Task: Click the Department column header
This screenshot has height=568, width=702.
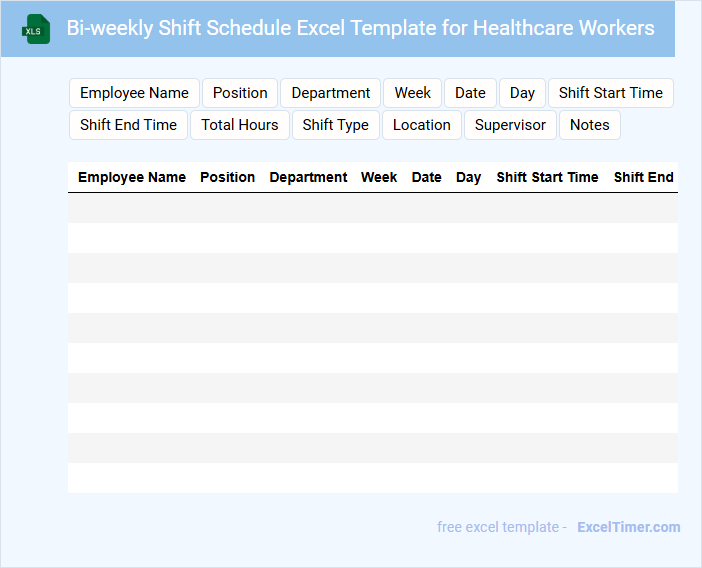Action: point(308,177)
